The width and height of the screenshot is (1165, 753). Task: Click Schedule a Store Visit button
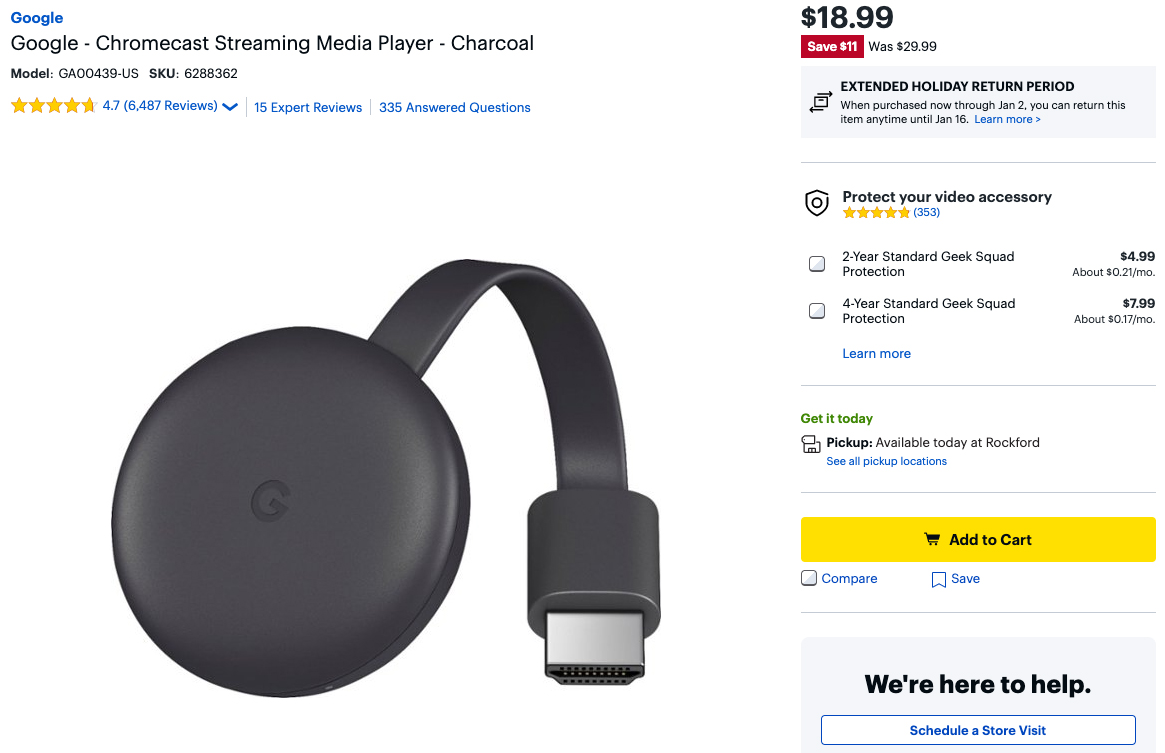[978, 730]
